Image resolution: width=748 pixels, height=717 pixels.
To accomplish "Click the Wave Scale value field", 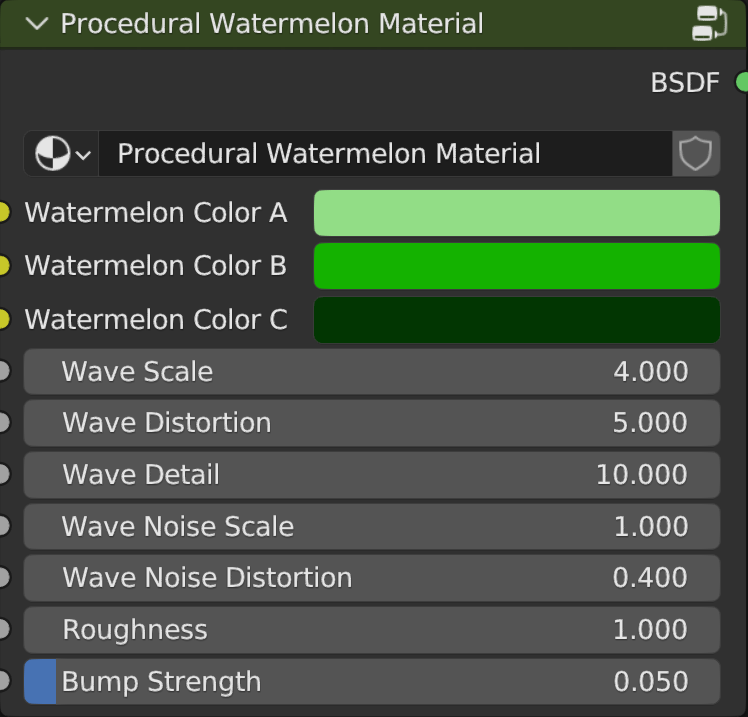I will [371, 372].
